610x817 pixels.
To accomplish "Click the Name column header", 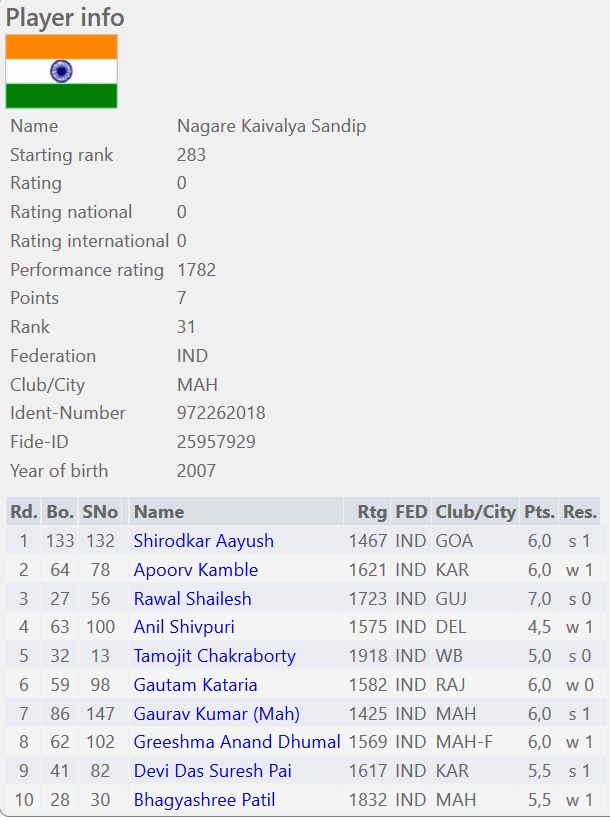I will click(x=159, y=512).
